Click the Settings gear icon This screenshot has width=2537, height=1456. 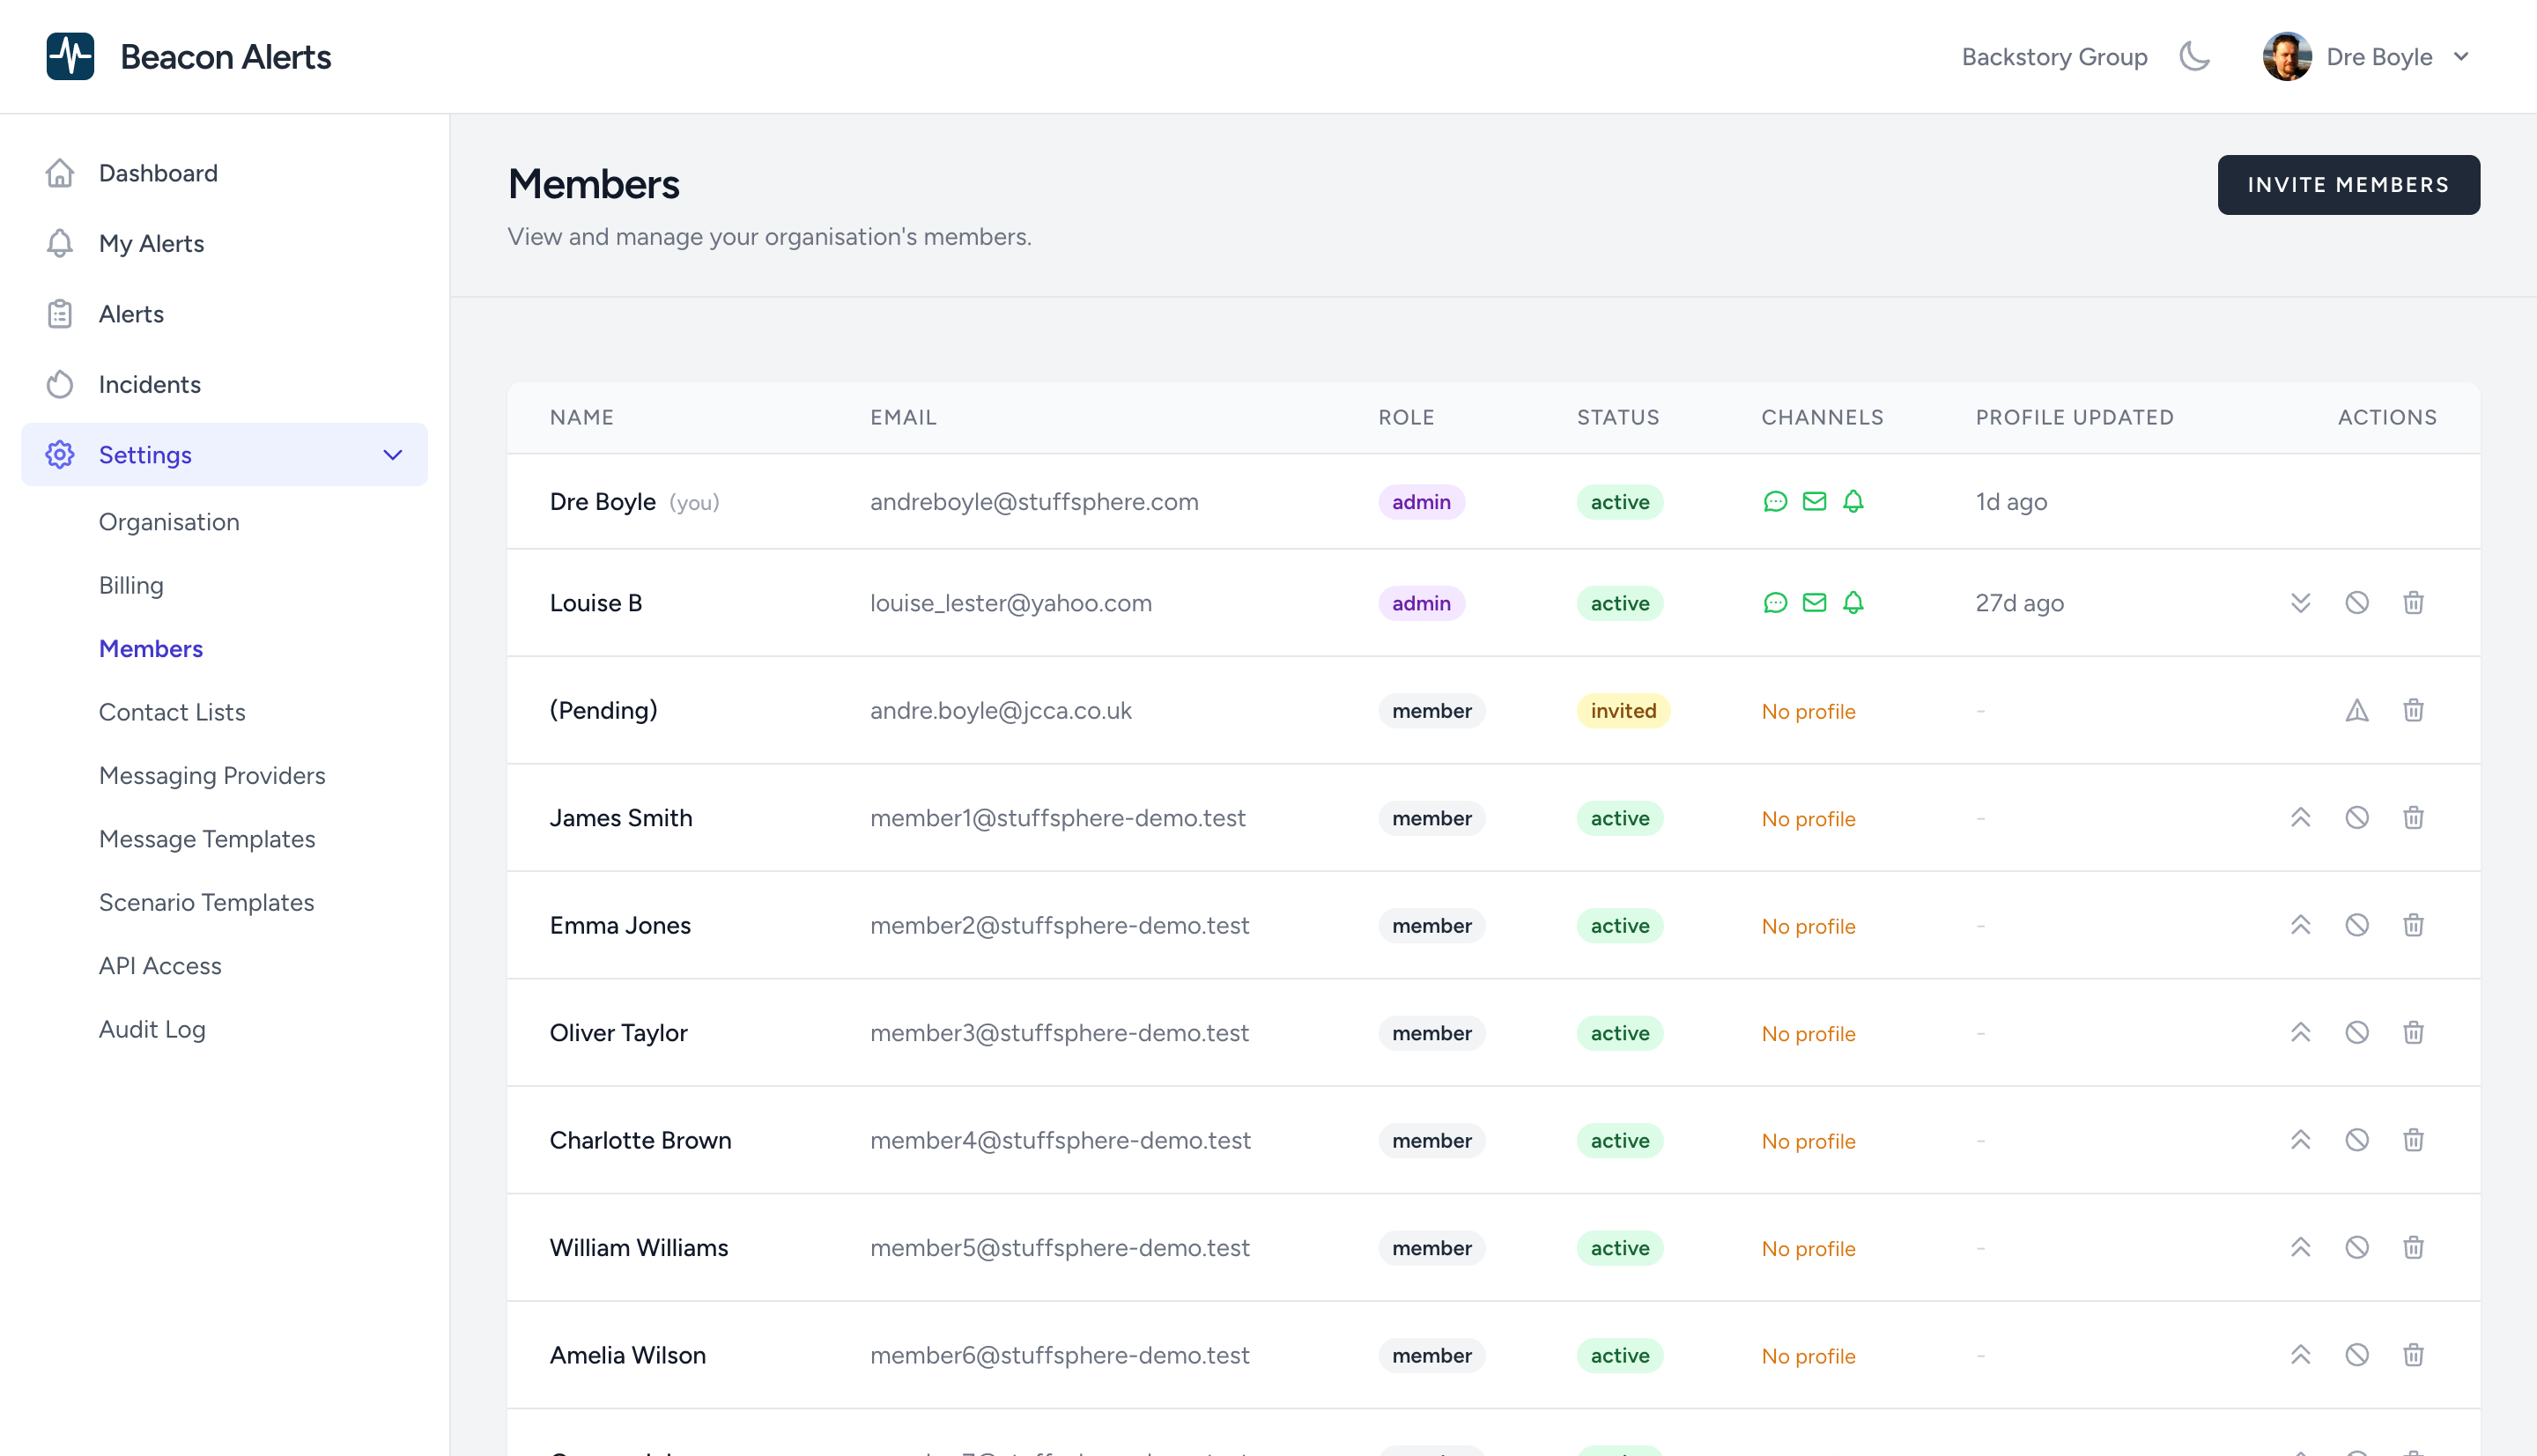coord(60,454)
